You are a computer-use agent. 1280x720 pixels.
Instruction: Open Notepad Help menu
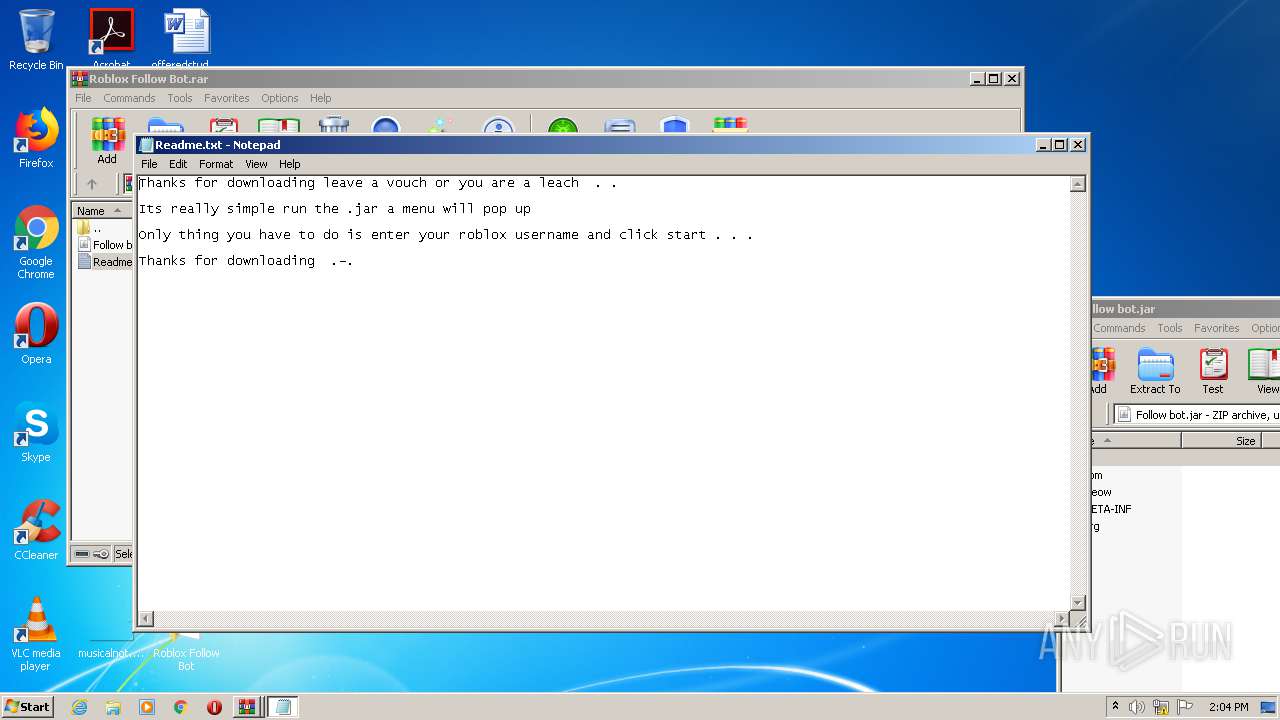290,164
